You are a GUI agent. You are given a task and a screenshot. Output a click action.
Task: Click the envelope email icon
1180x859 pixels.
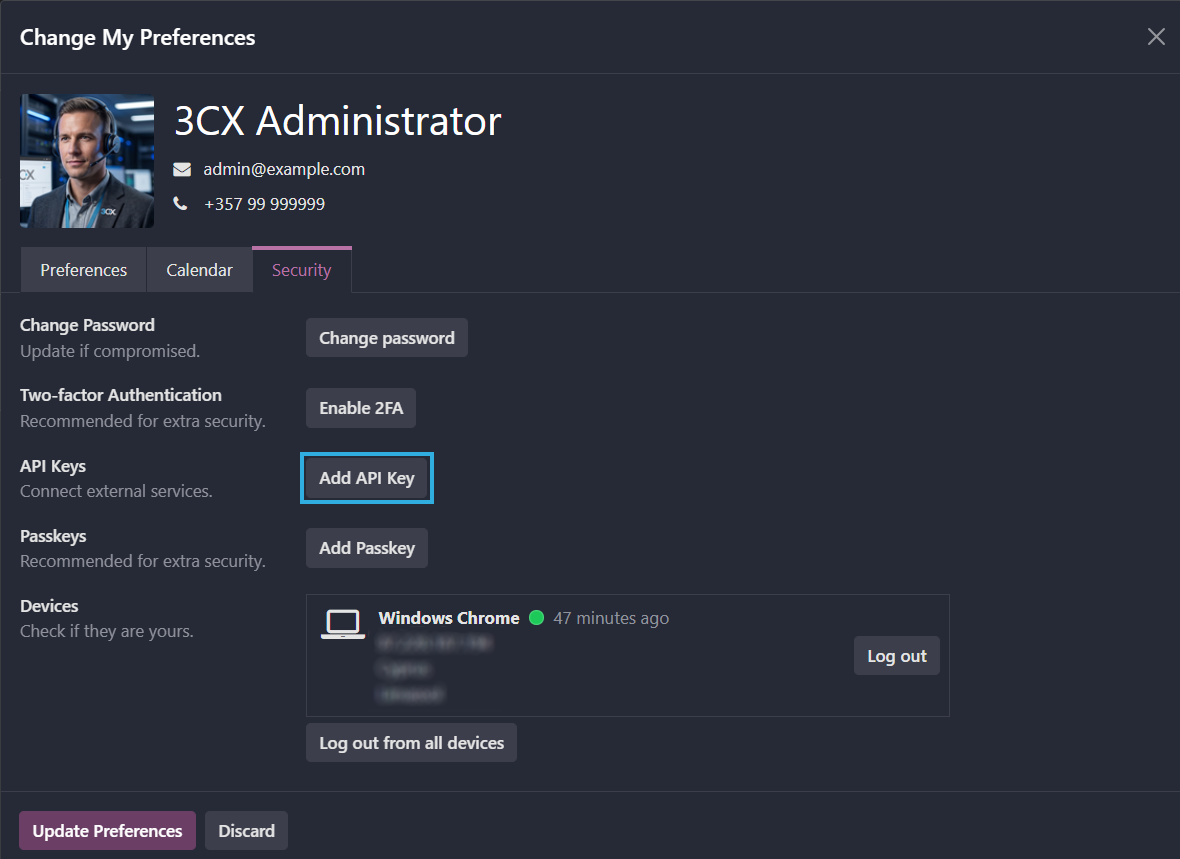[x=182, y=169]
